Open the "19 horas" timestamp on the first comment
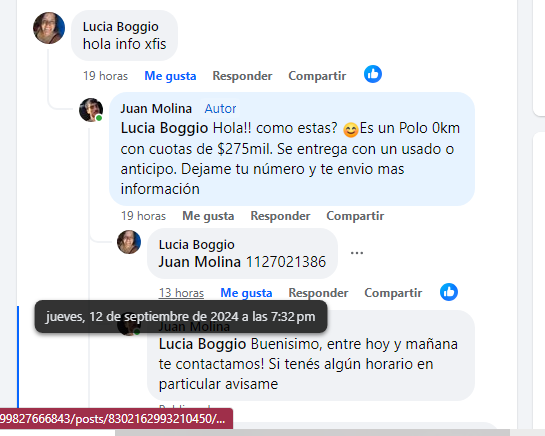The height and width of the screenshot is (436, 545). point(105,76)
